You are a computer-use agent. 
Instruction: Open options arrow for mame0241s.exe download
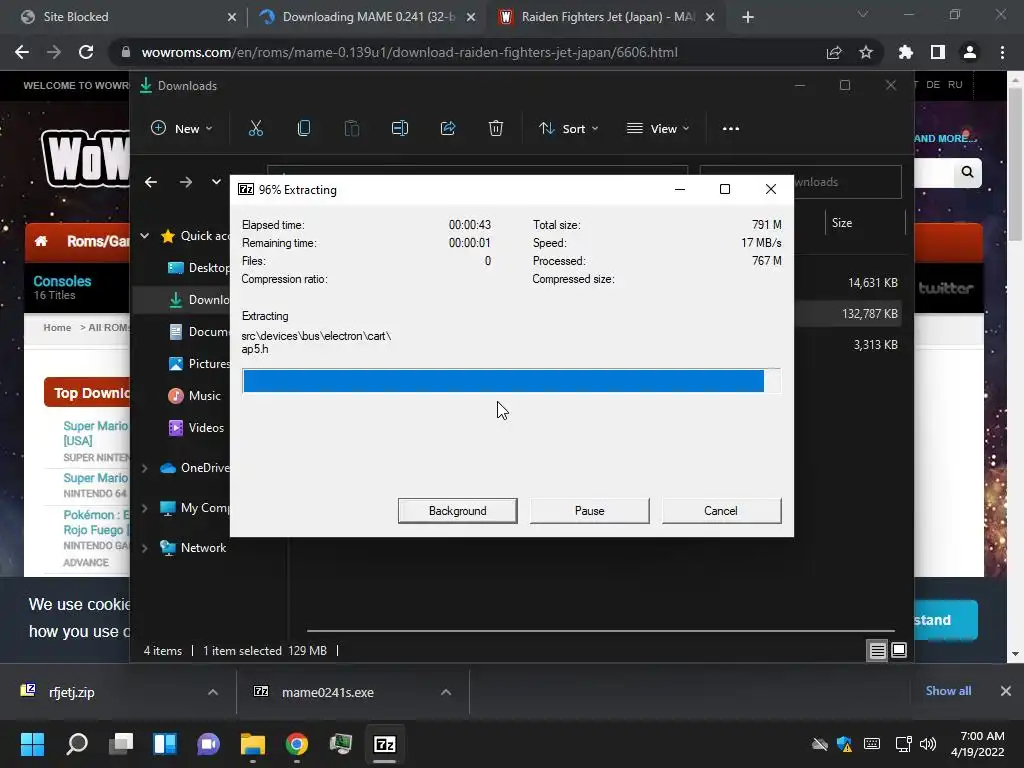coord(446,692)
